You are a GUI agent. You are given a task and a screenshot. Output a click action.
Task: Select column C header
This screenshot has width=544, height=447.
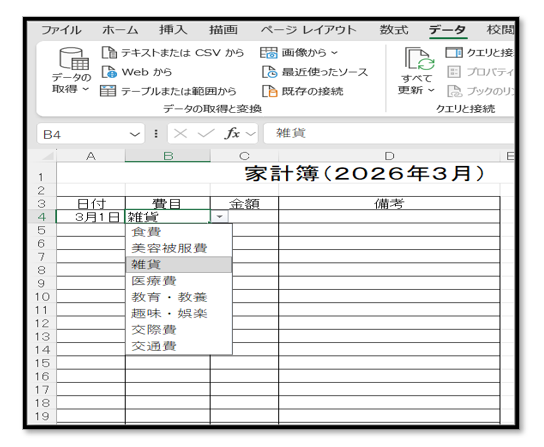(x=244, y=156)
